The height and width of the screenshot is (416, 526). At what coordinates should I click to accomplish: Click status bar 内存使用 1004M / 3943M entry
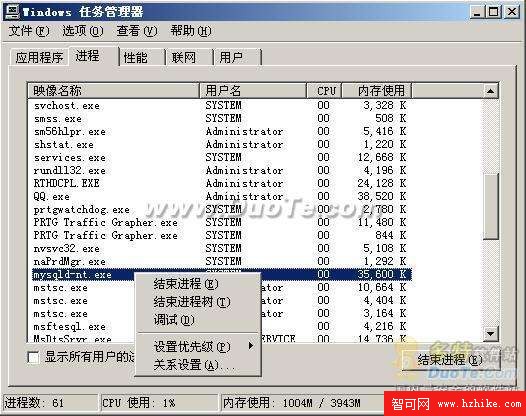tap(302, 403)
